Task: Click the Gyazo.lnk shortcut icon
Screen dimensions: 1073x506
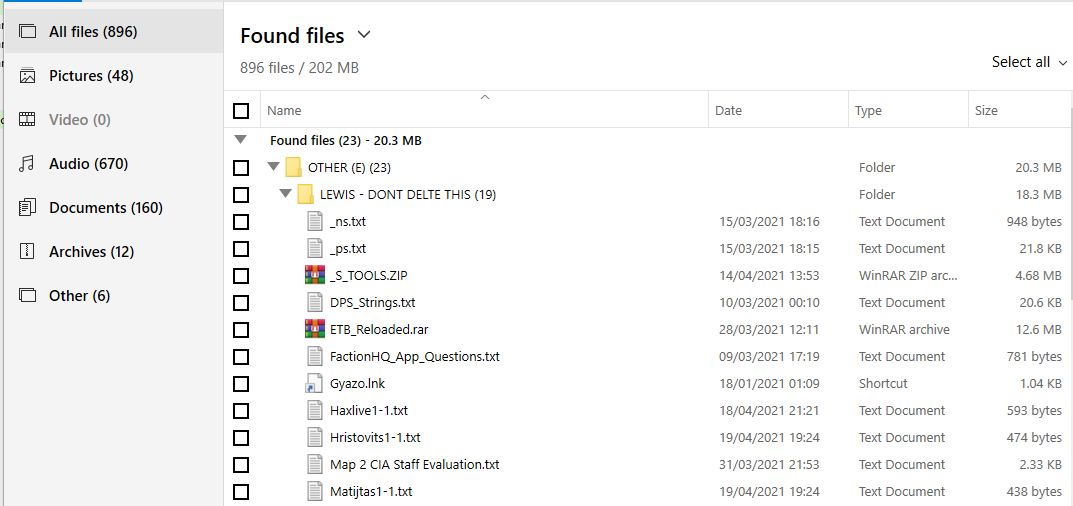Action: click(315, 383)
